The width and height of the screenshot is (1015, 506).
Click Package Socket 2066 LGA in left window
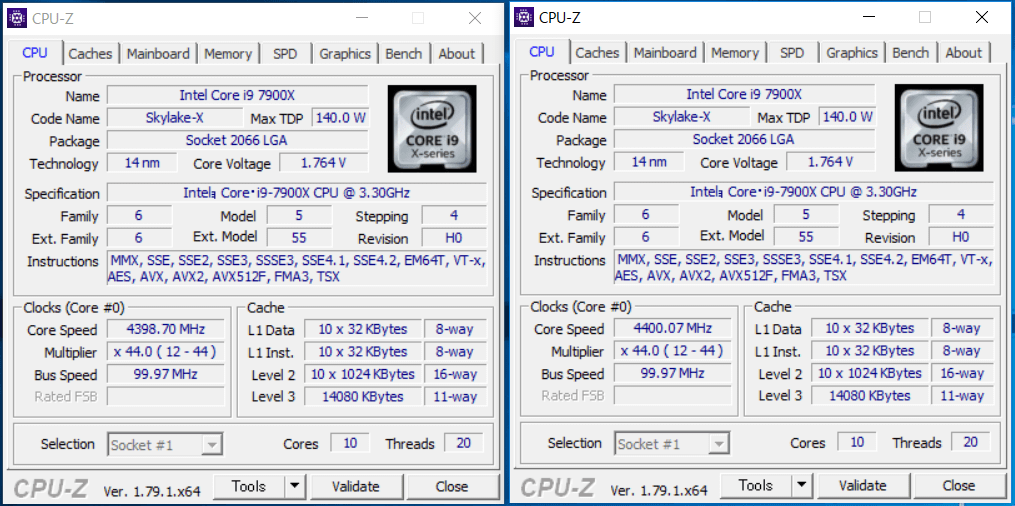(x=238, y=140)
